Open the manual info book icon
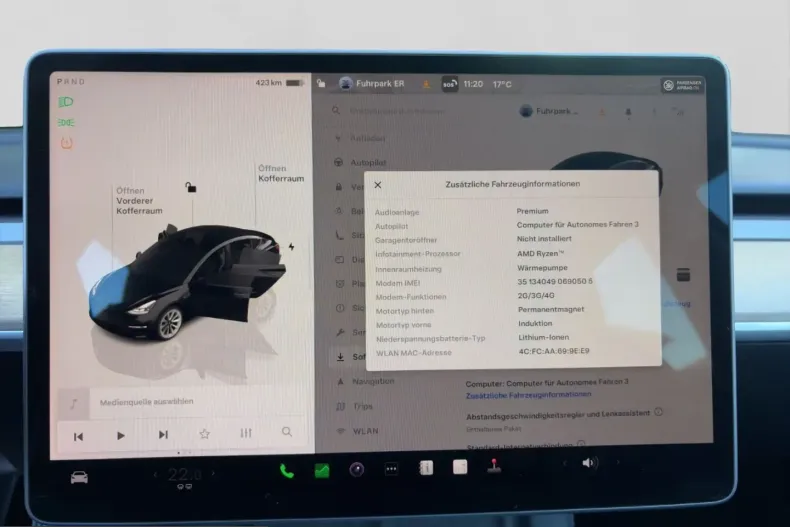This screenshot has width=790, height=527. [426, 468]
